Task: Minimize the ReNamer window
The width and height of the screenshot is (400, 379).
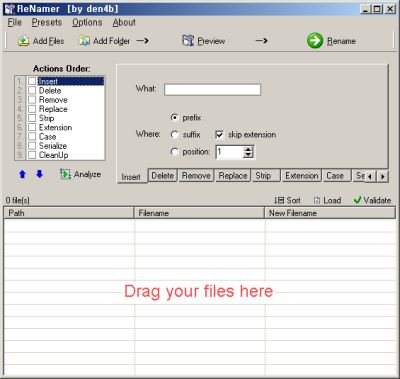Action: pyautogui.click(x=365, y=9)
